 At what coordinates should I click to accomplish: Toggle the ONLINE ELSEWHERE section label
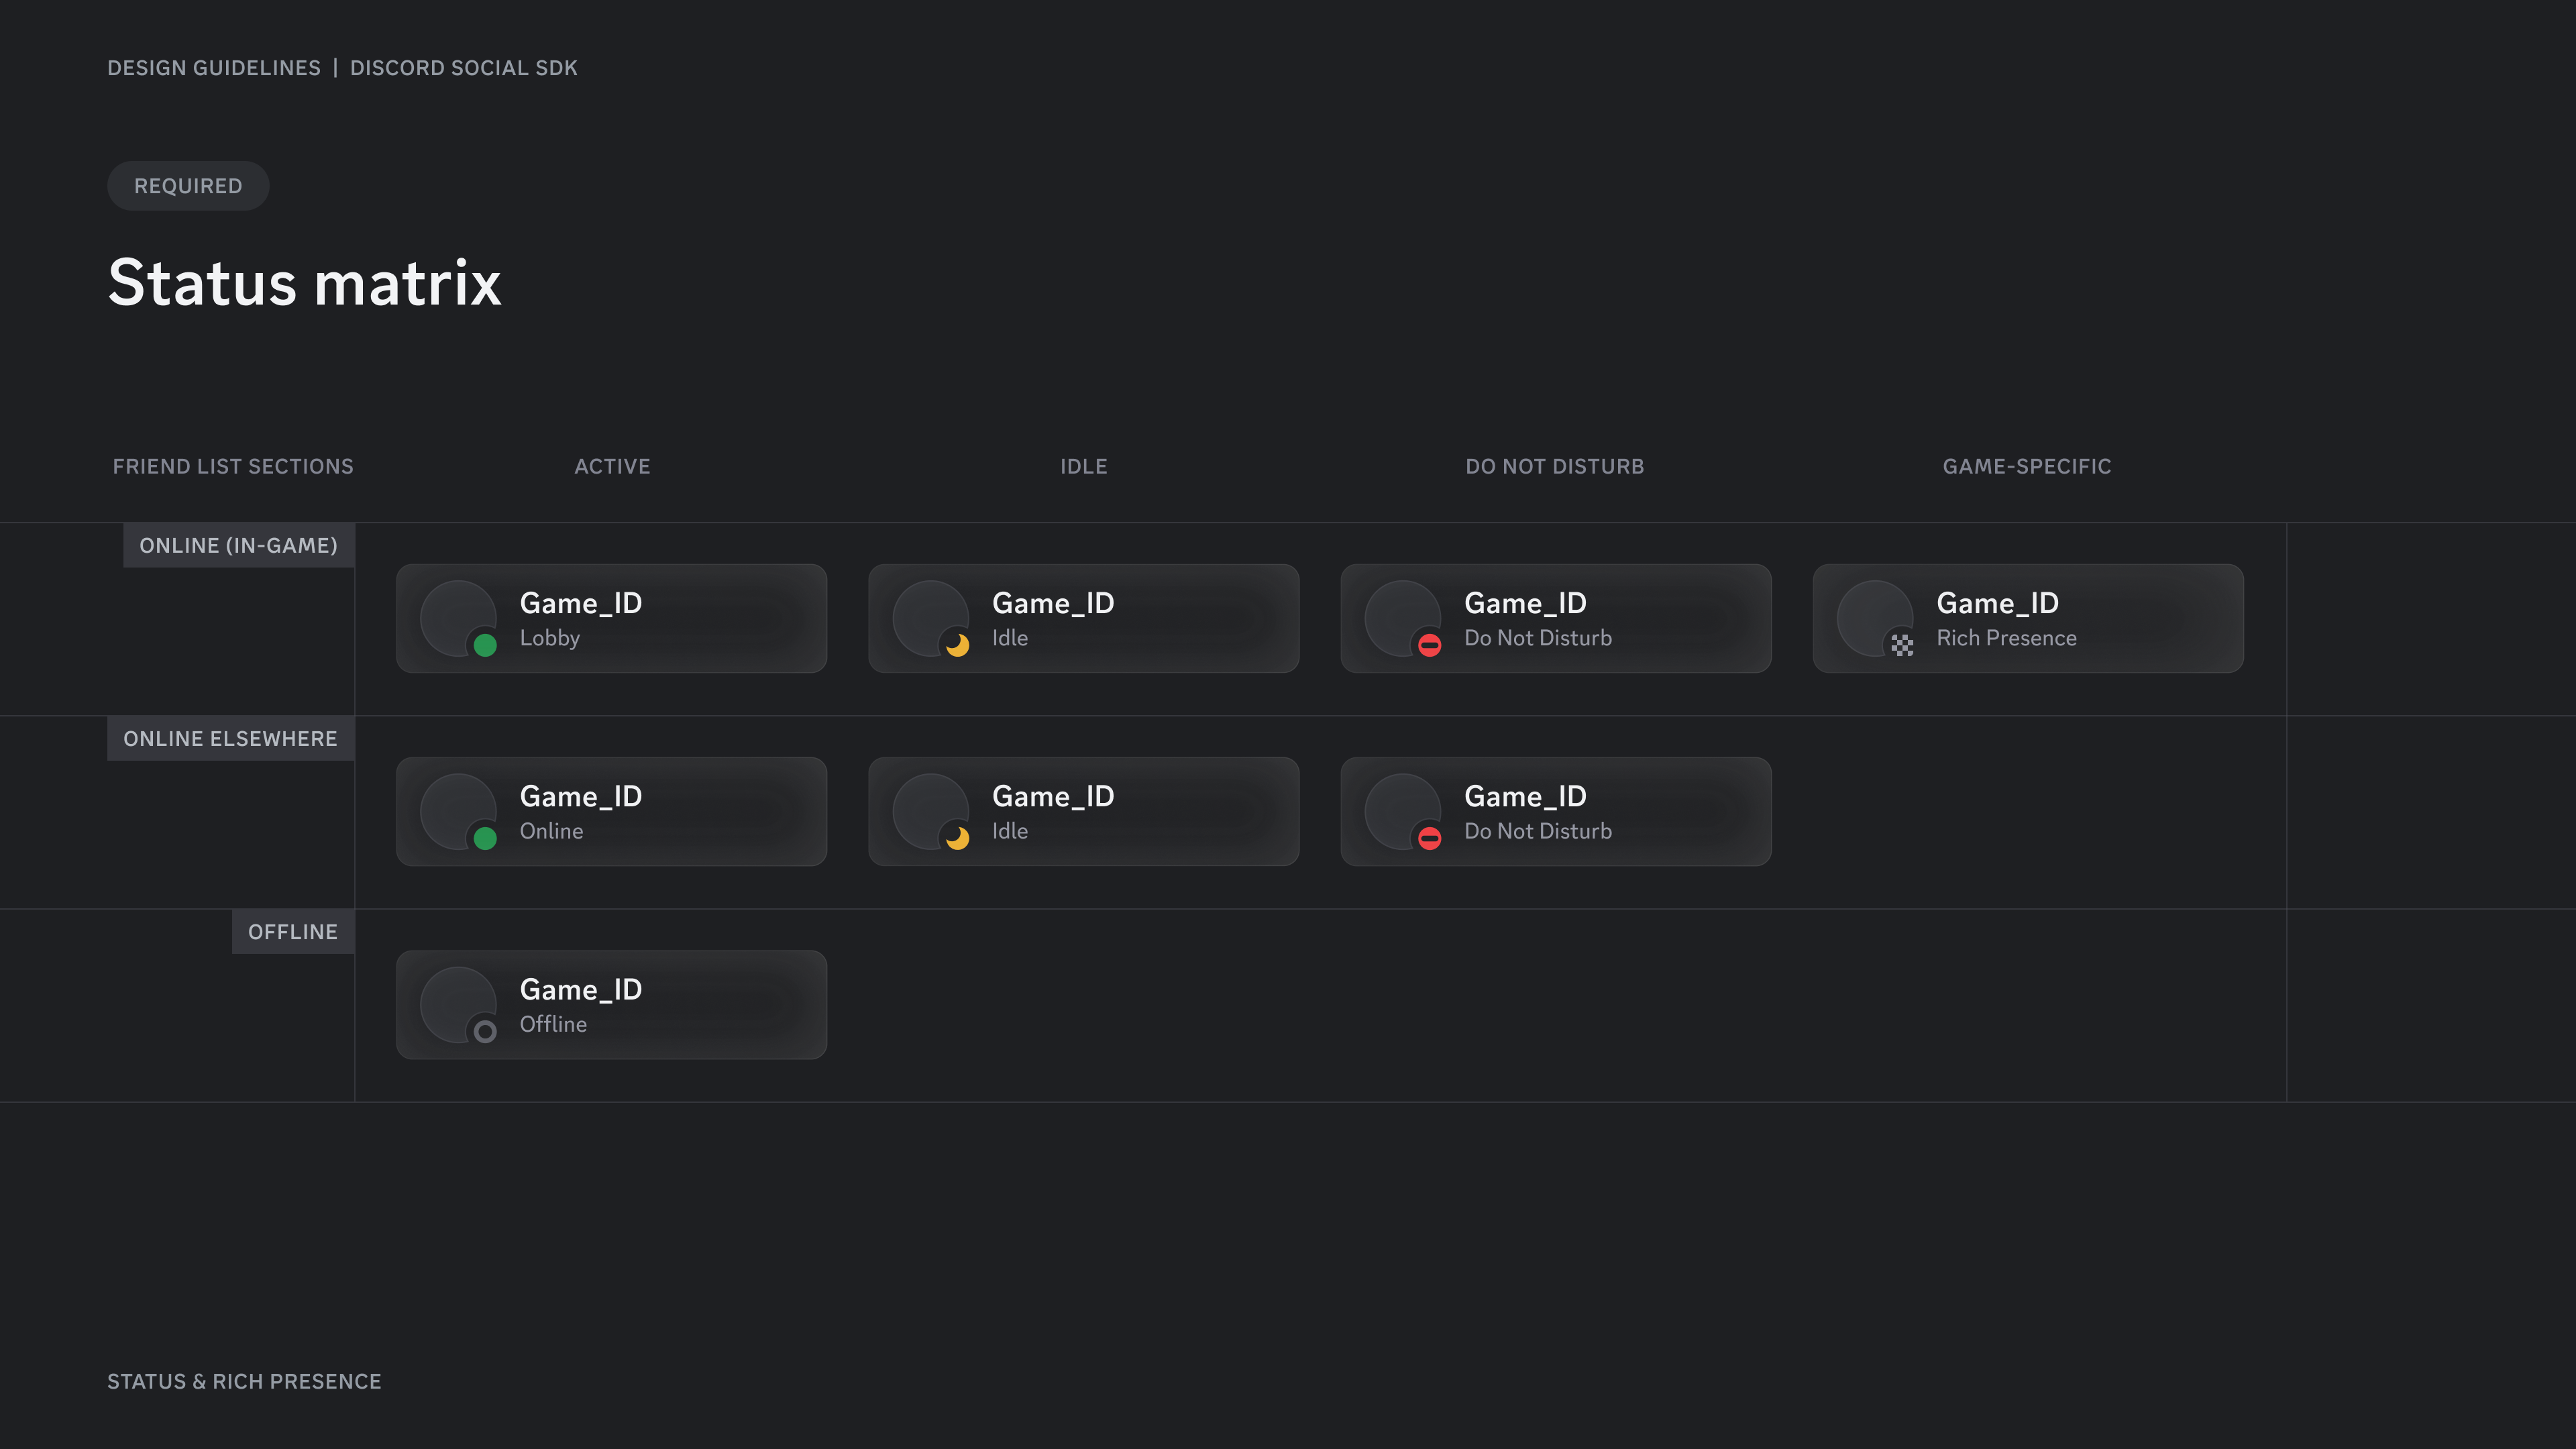[x=231, y=738]
